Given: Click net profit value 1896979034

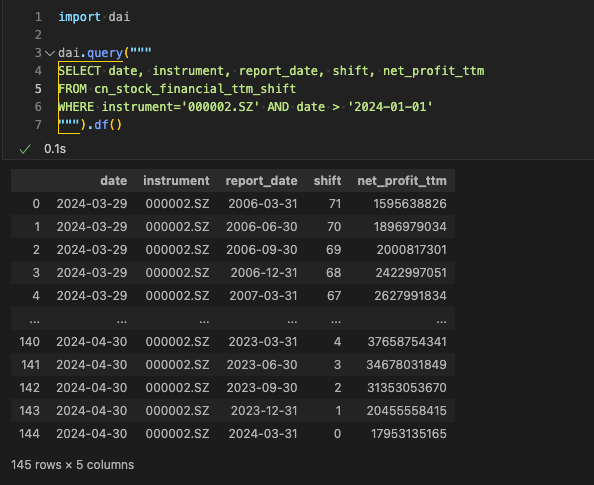Looking at the screenshot, I should (410, 227).
